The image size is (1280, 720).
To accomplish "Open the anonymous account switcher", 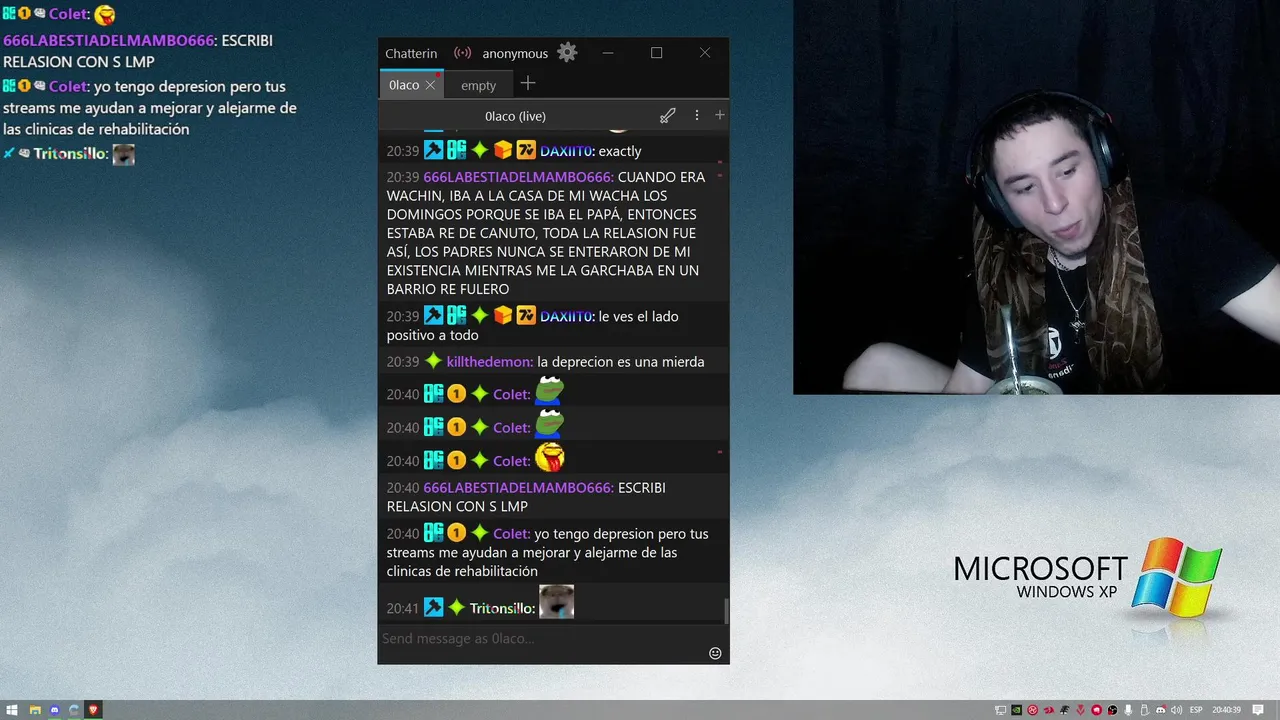I will 515,53.
